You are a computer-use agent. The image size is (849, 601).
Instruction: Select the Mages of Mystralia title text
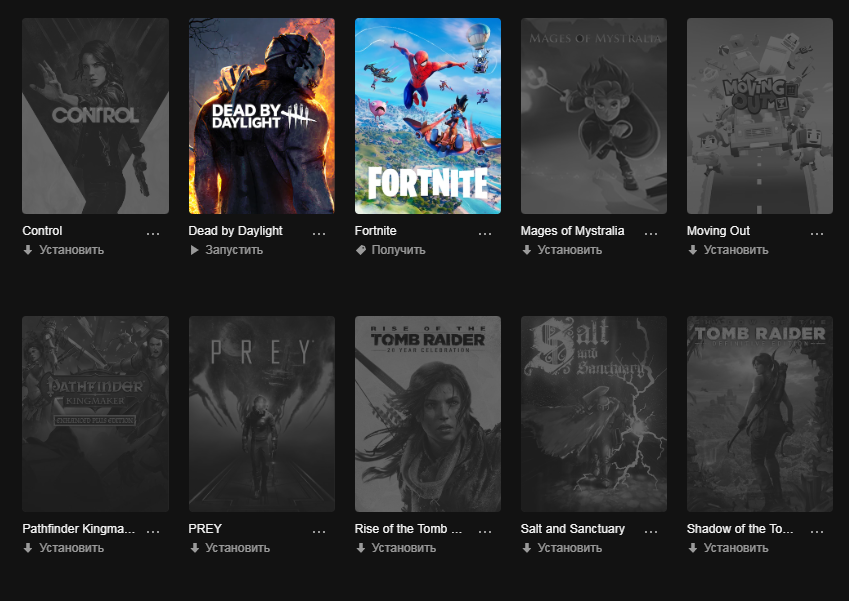click(x=572, y=231)
